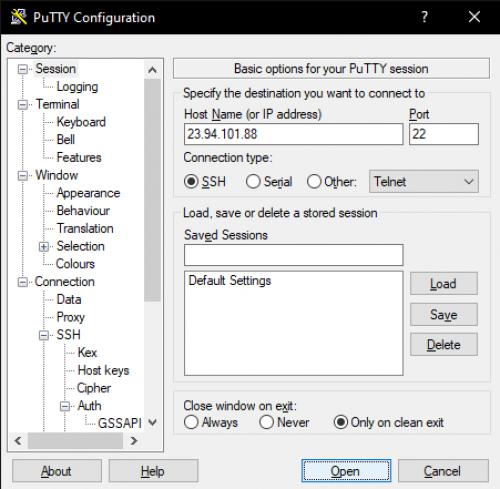This screenshot has height=489, width=500.
Task: Click the Cancel button
Action: click(x=443, y=471)
